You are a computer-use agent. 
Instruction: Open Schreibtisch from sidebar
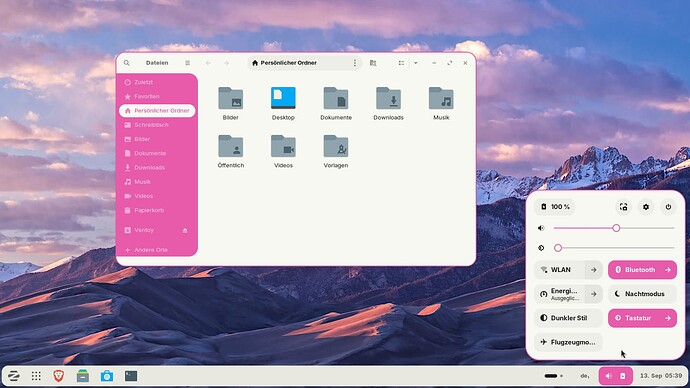click(157, 125)
